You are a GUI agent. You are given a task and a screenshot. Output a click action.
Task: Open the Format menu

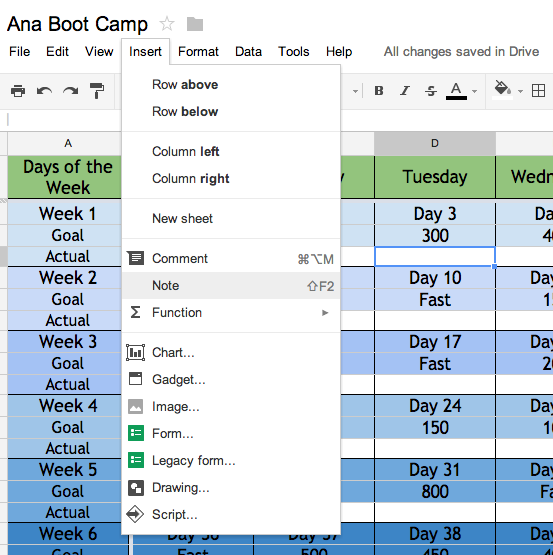[198, 52]
